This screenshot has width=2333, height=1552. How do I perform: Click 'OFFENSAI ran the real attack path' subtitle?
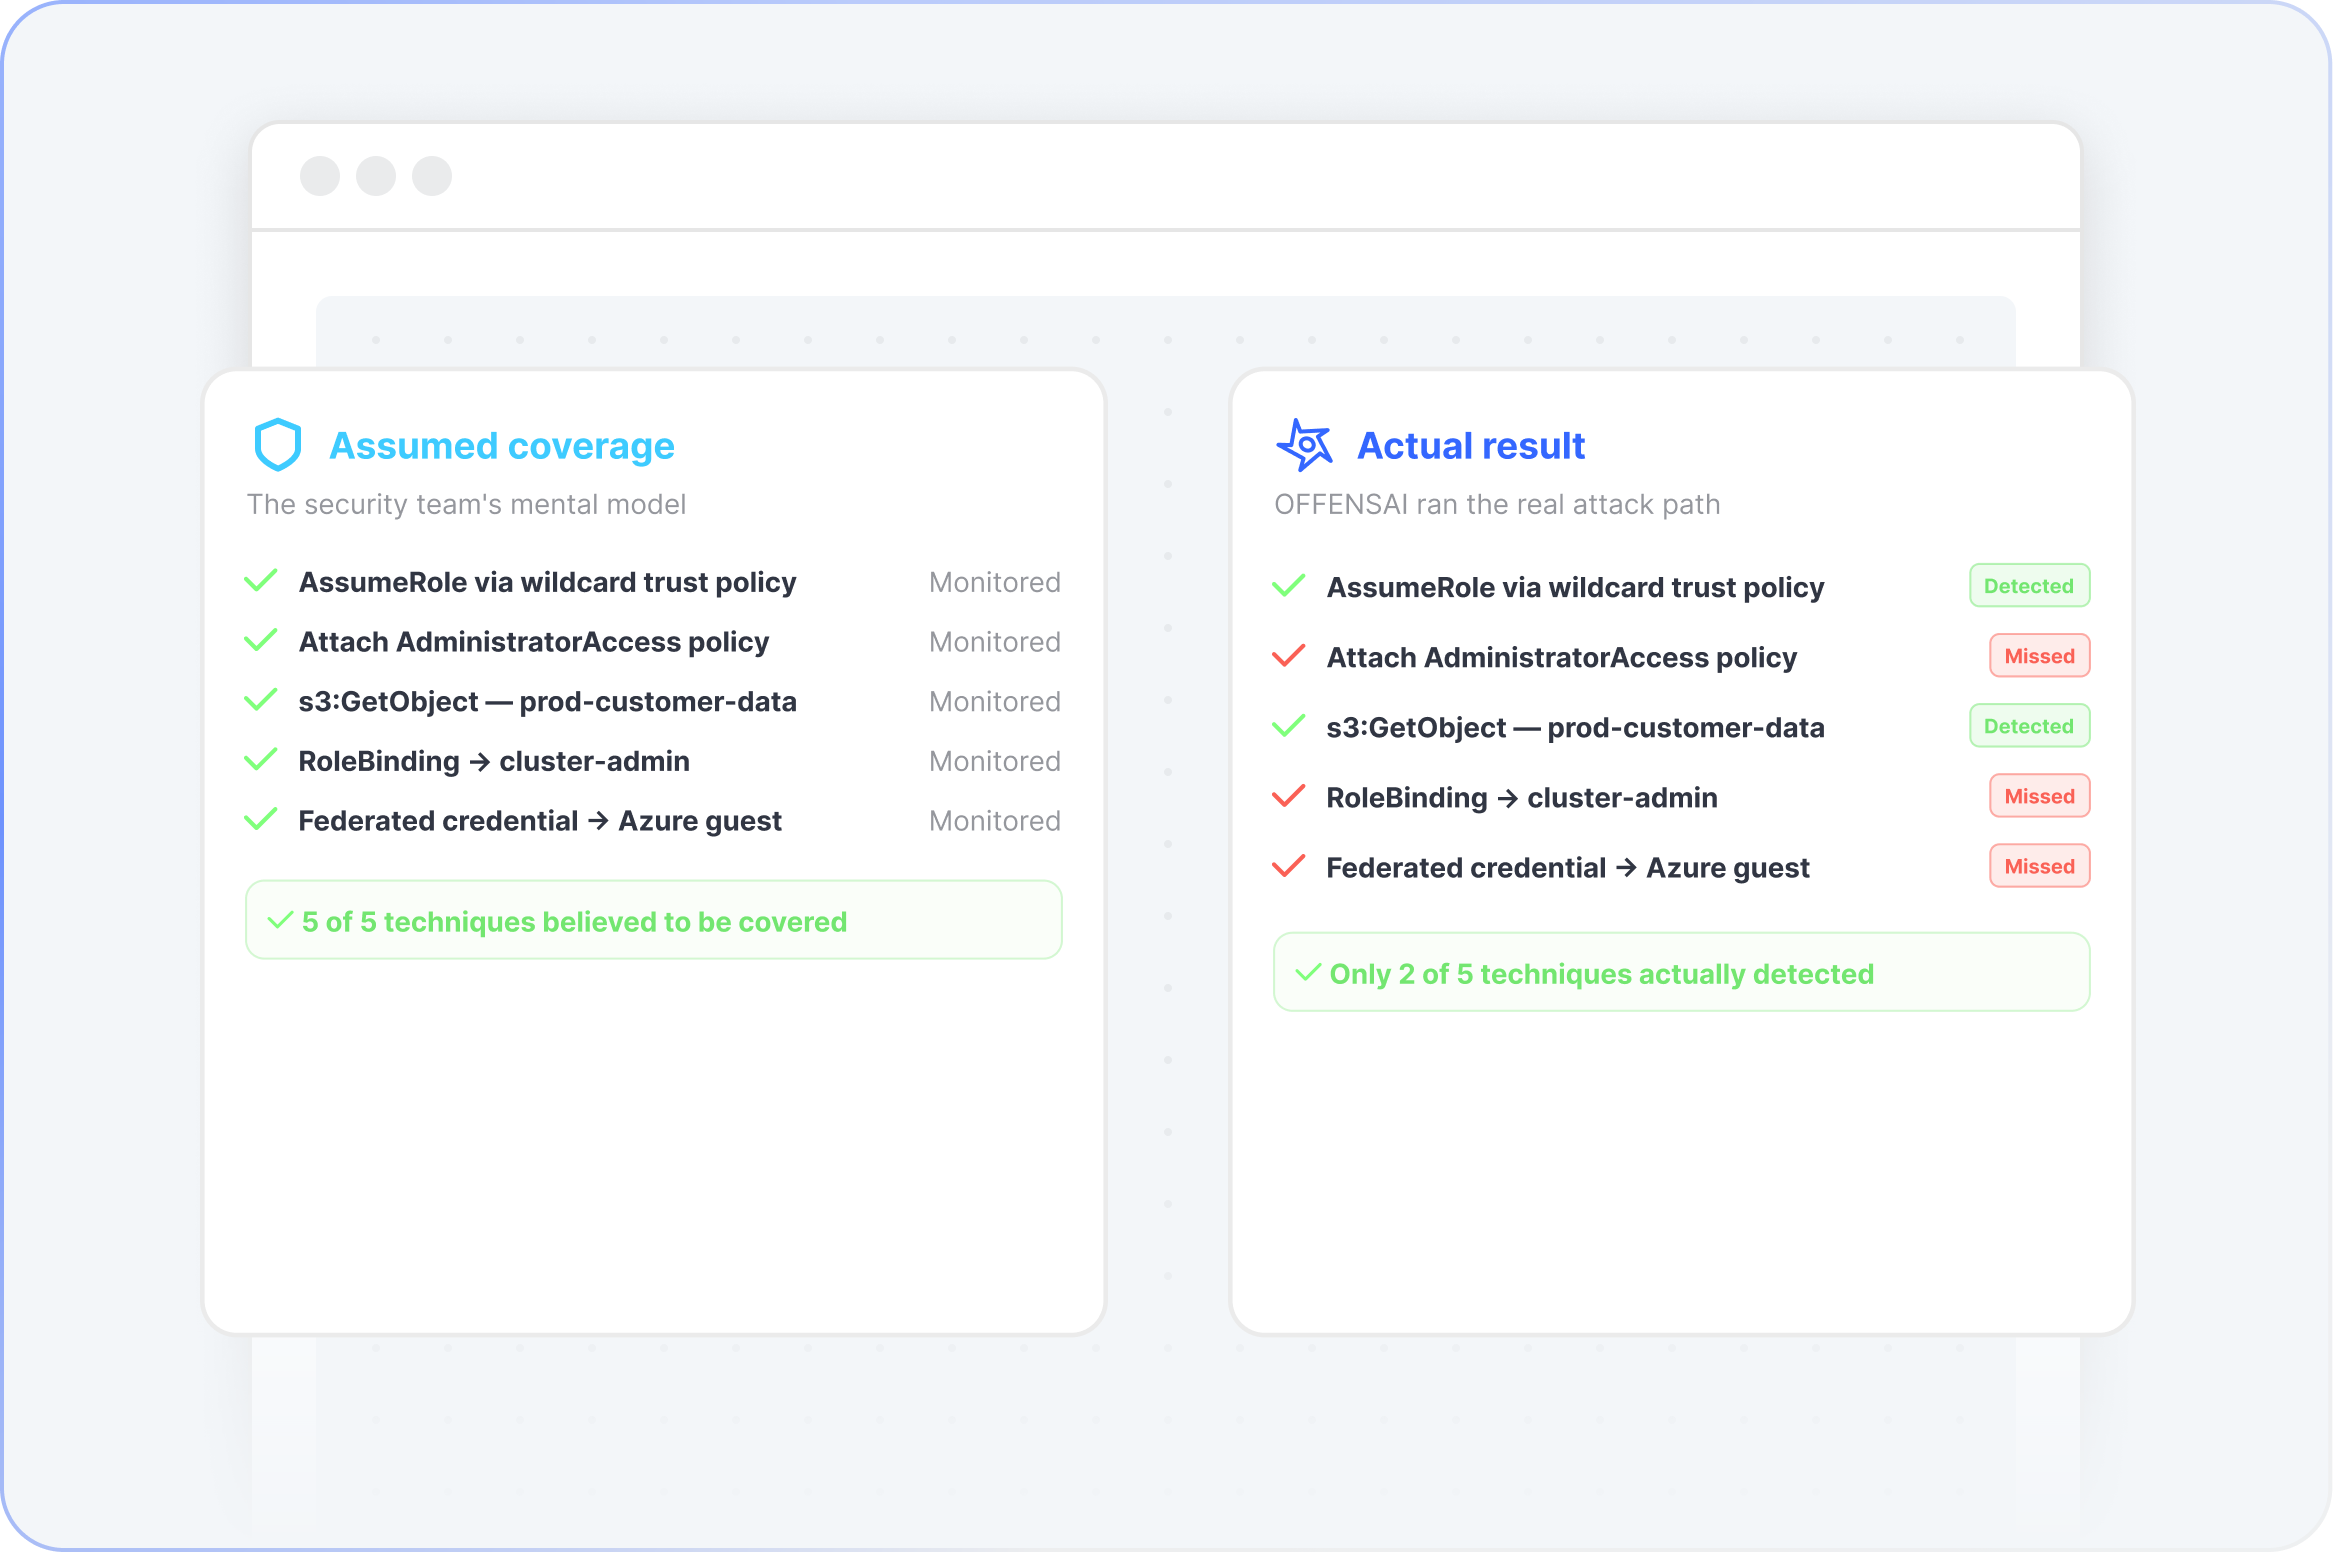click(x=1497, y=504)
